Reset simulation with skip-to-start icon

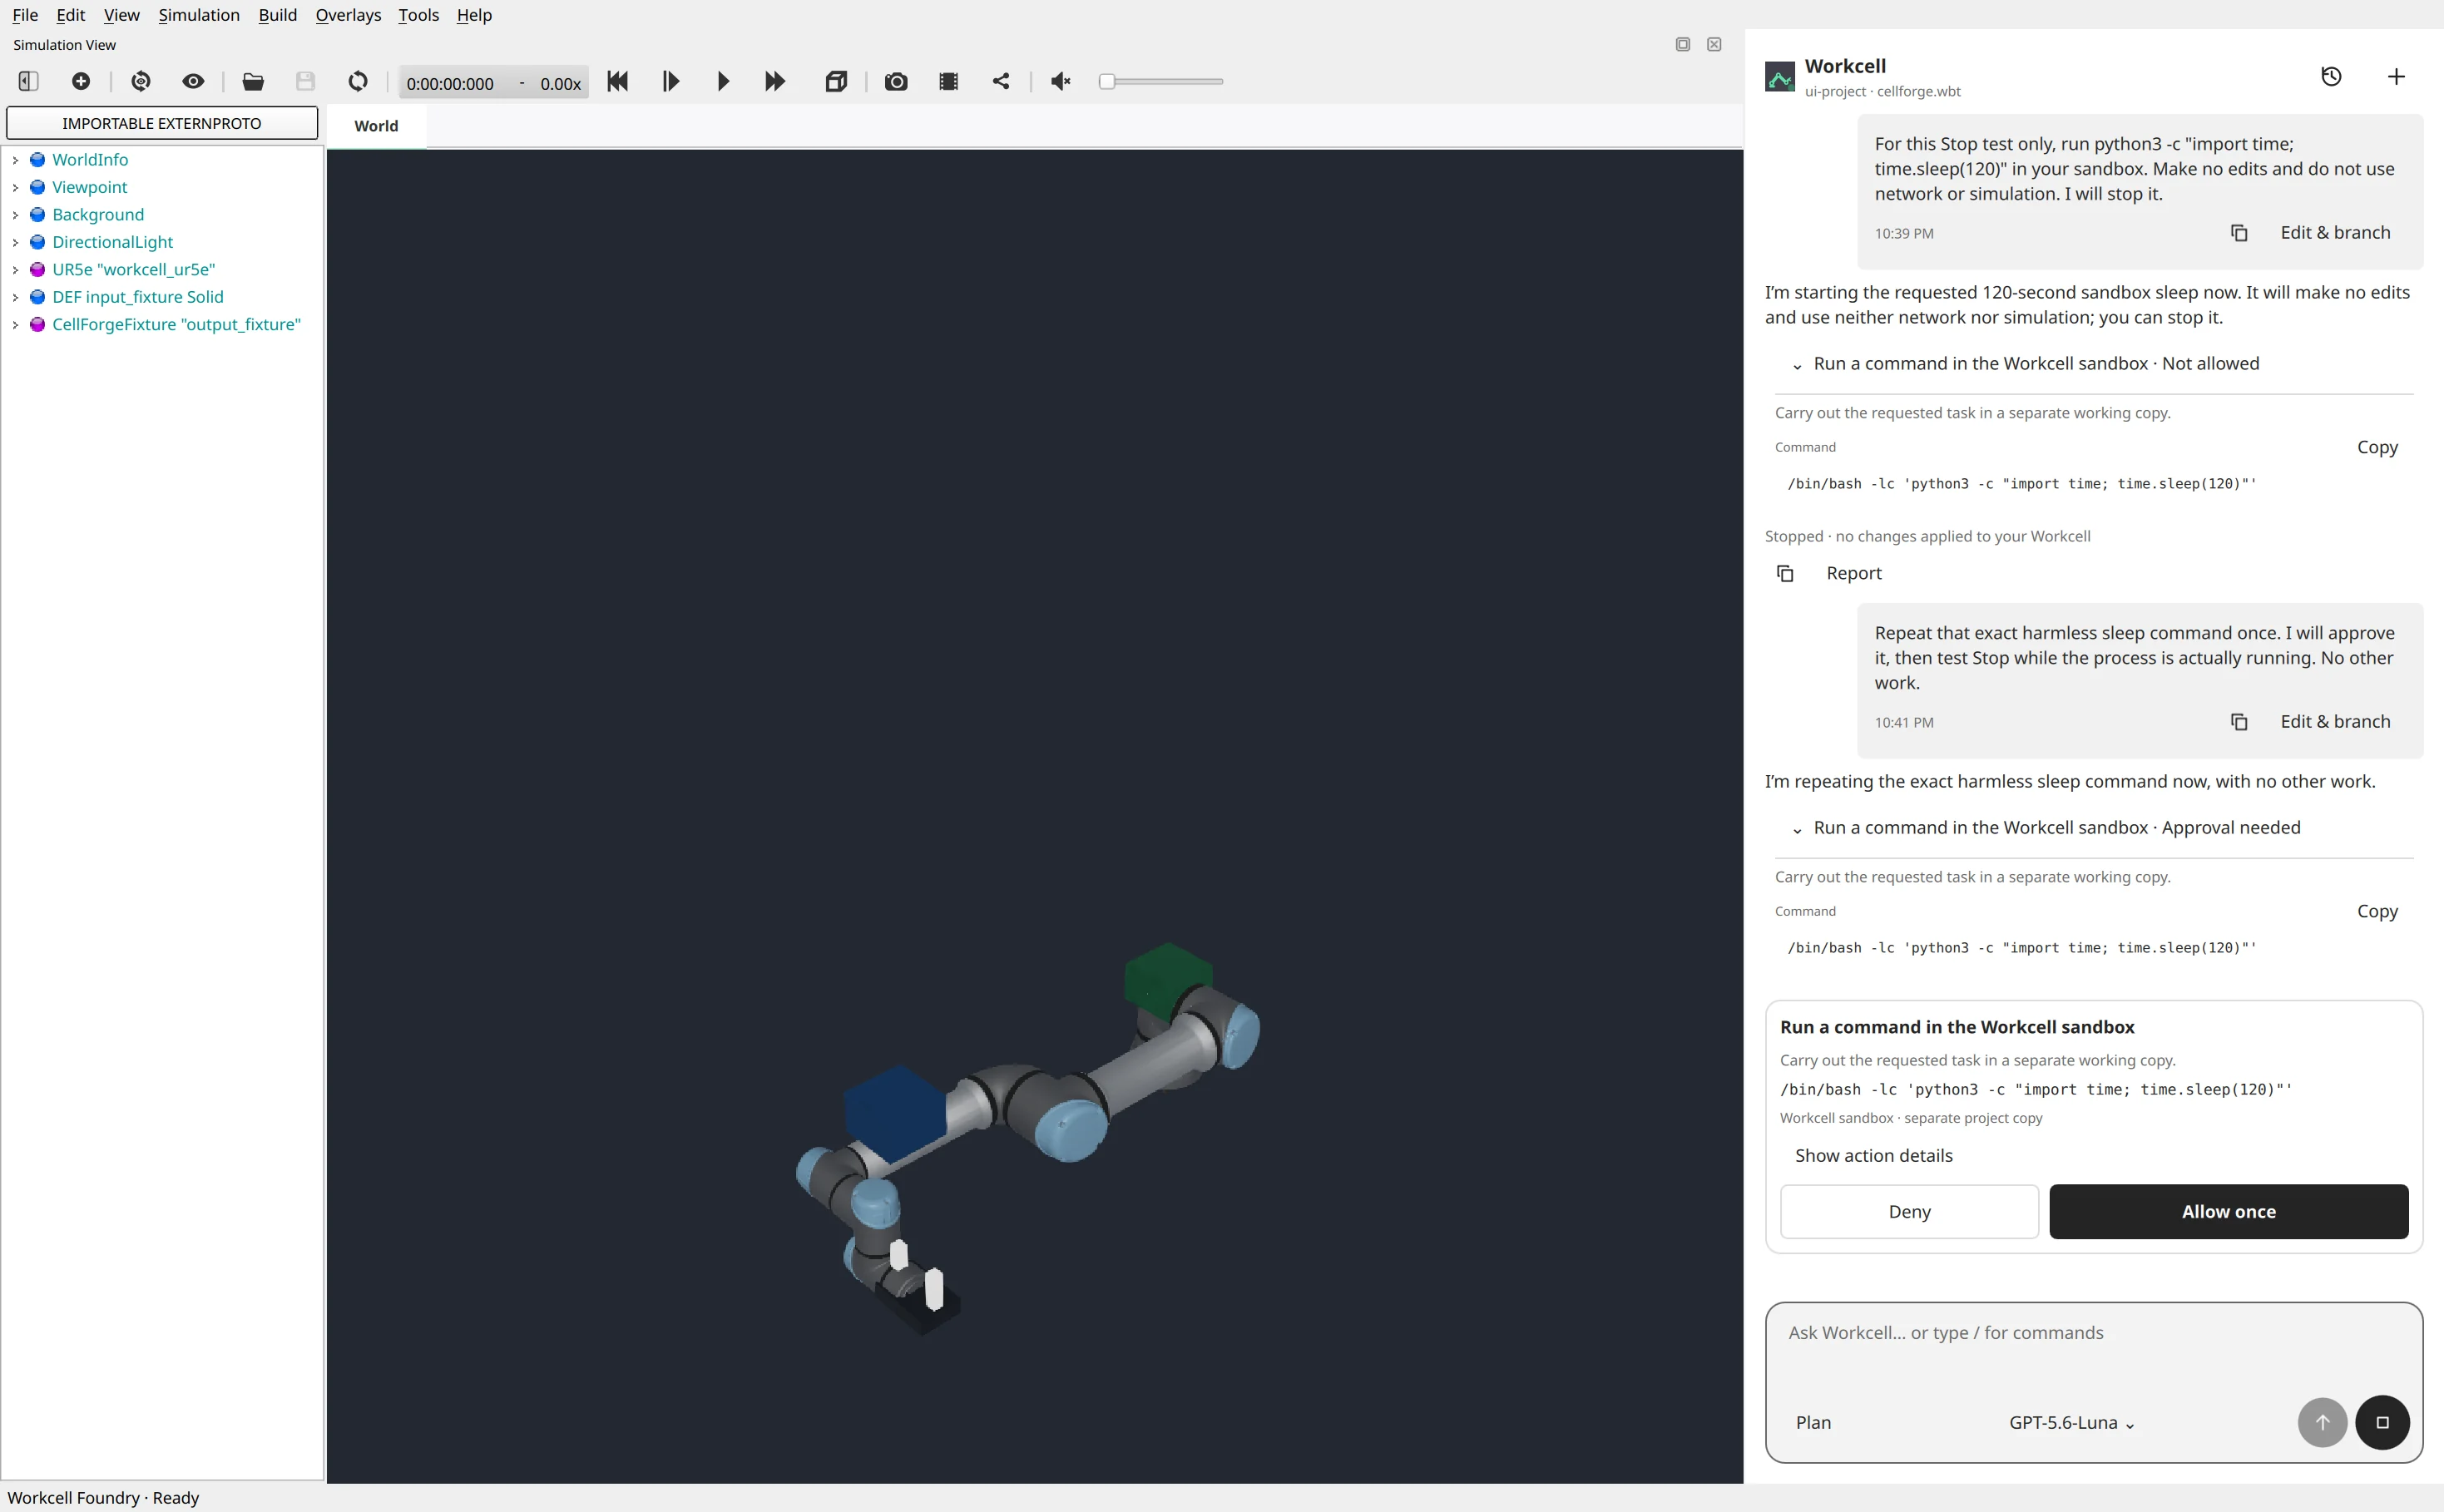[618, 82]
